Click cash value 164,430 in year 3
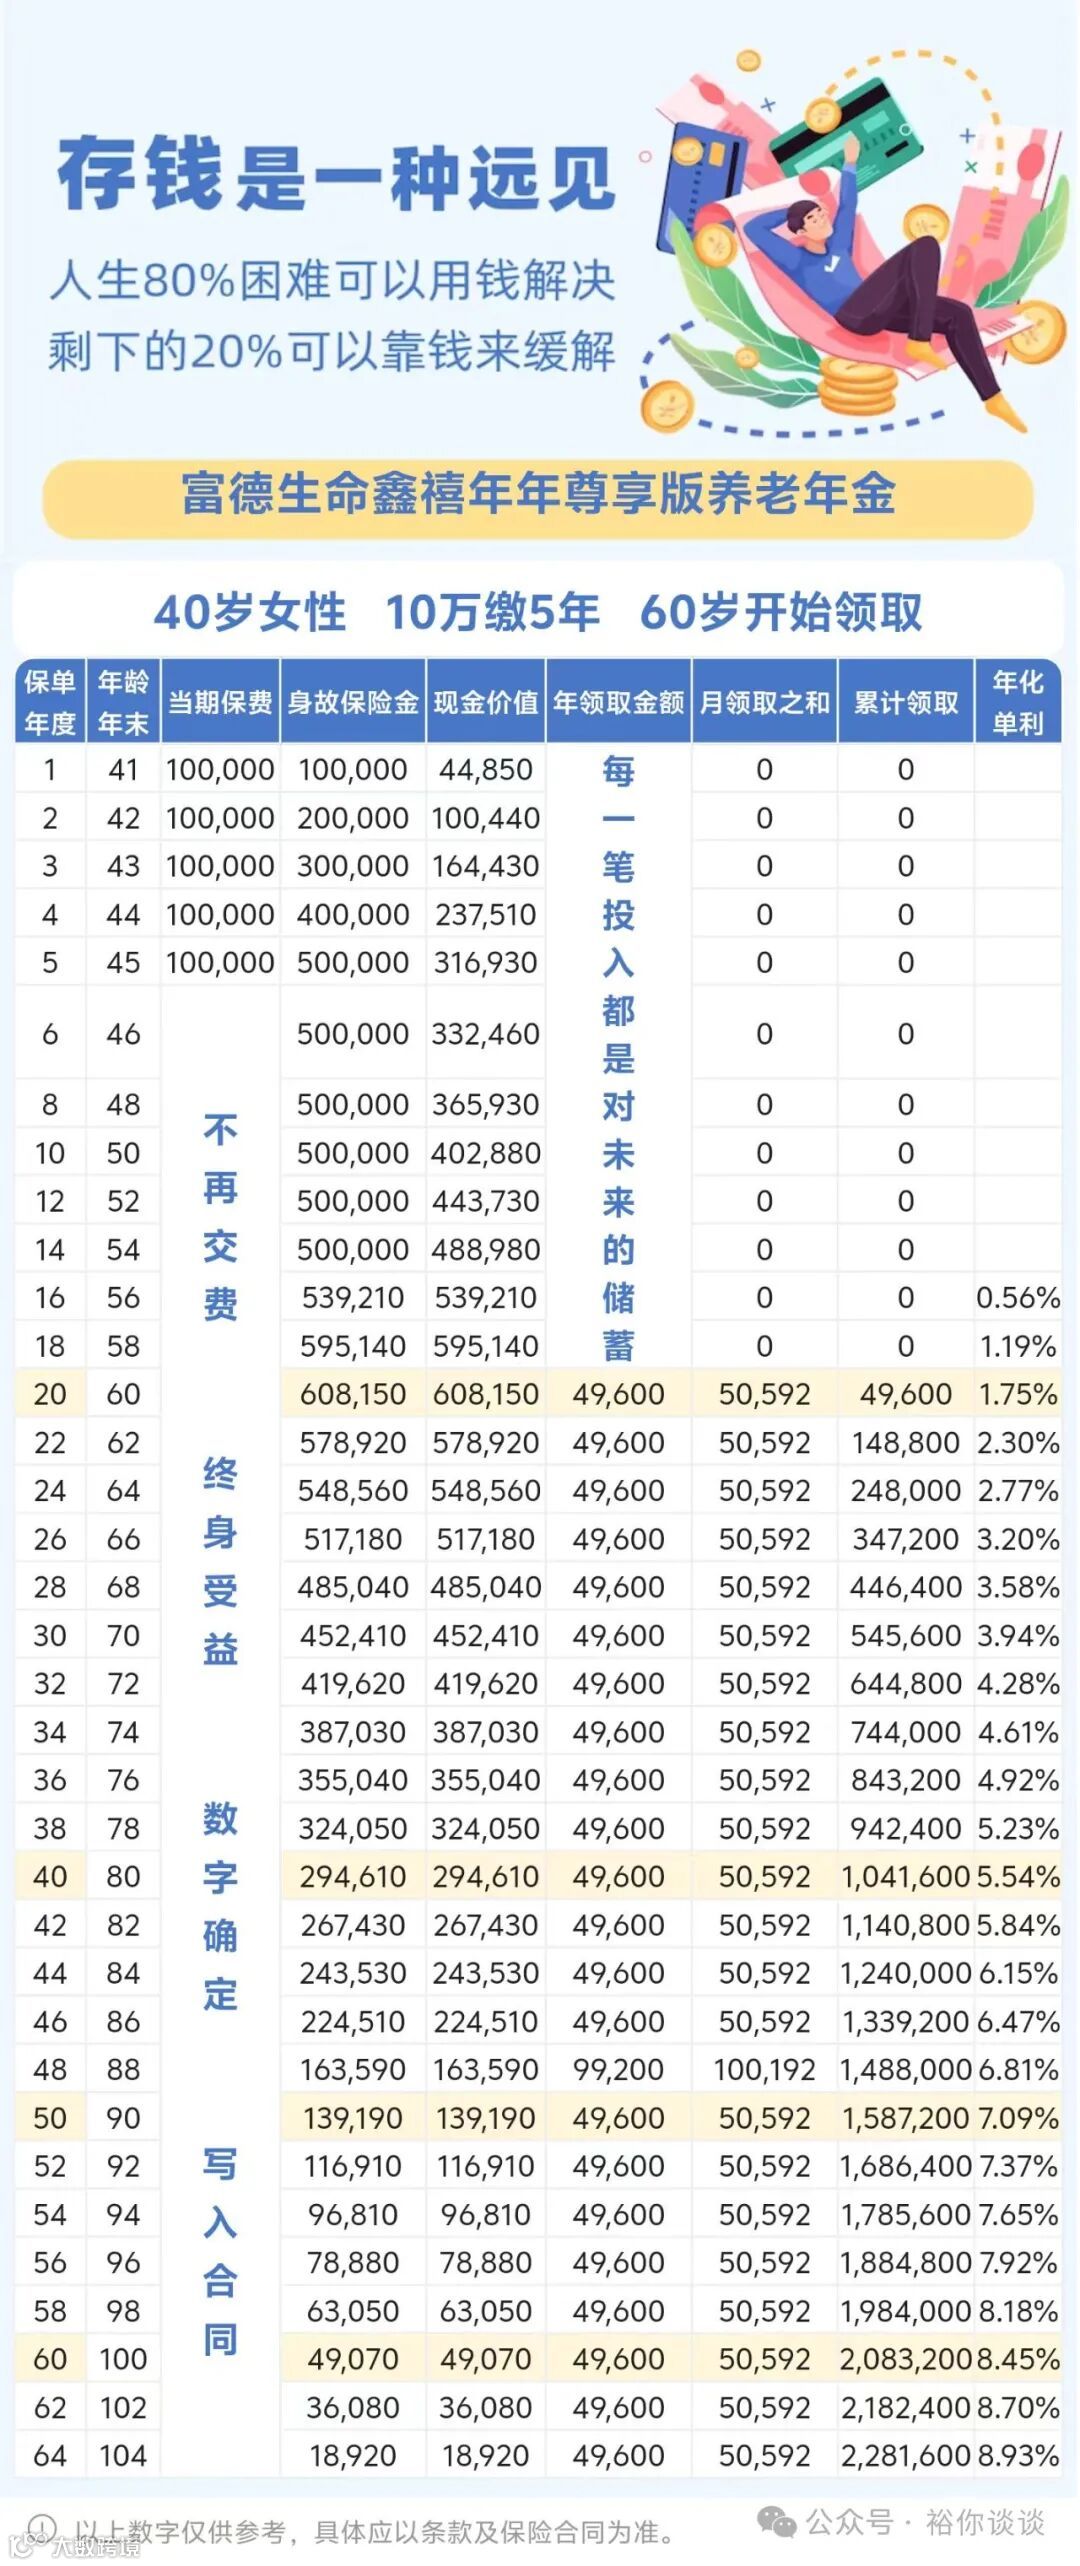 tap(486, 866)
